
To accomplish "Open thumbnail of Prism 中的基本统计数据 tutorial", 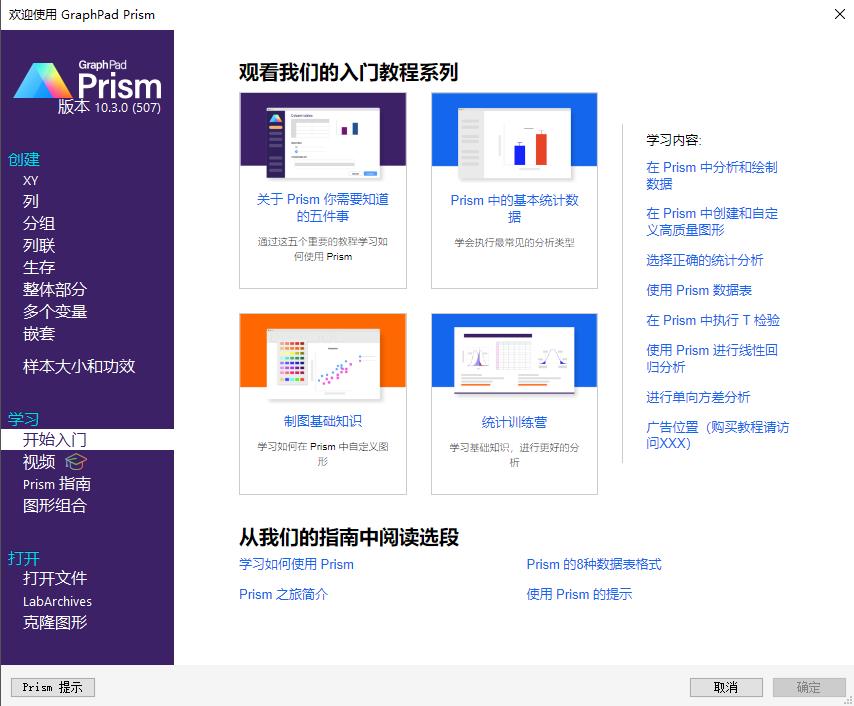I will coord(514,137).
